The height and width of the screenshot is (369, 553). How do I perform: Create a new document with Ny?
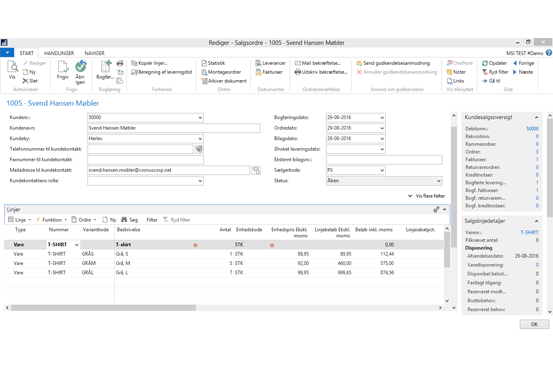coord(30,72)
